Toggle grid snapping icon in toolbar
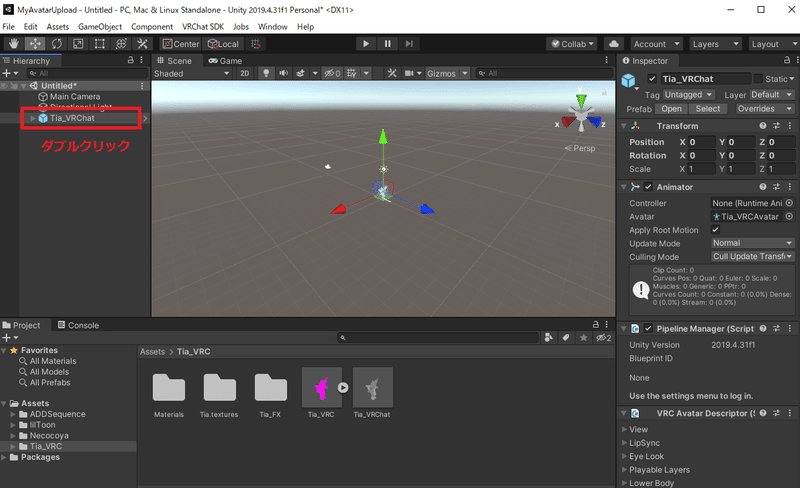 pyautogui.click(x=256, y=44)
